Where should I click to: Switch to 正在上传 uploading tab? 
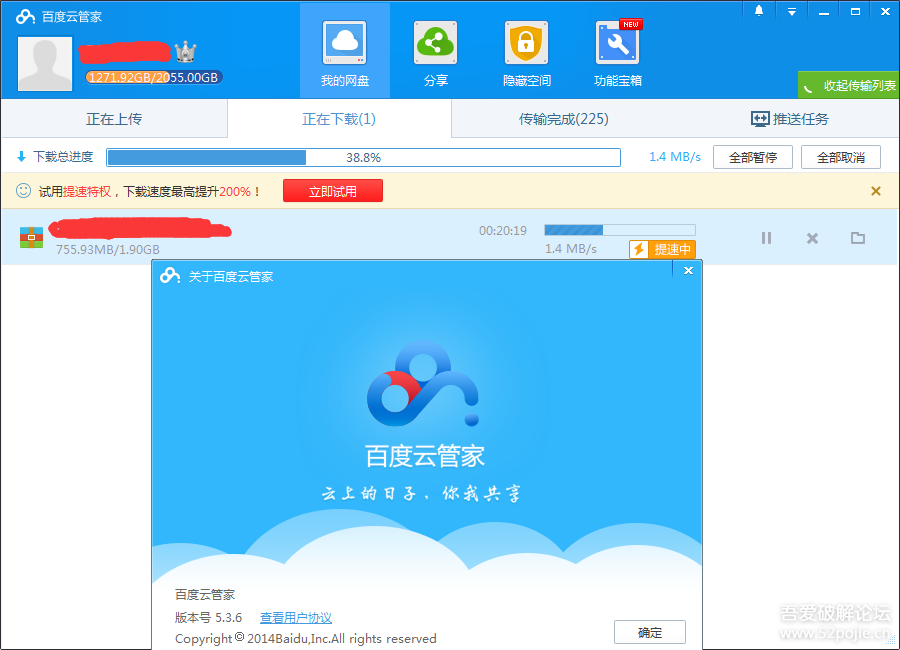pos(114,119)
